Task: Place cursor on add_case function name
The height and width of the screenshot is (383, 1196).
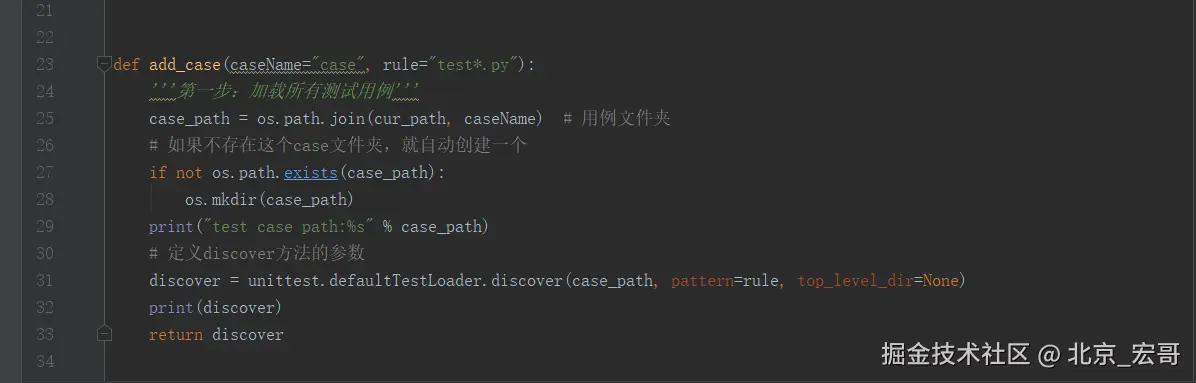Action: (185, 65)
